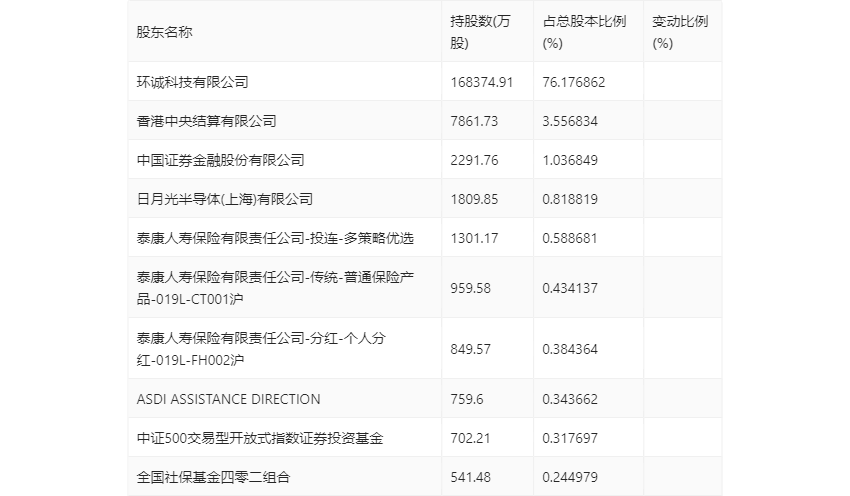This screenshot has width=850, height=496.
Task: Select the share count value 168374.91
Action: tap(481, 82)
